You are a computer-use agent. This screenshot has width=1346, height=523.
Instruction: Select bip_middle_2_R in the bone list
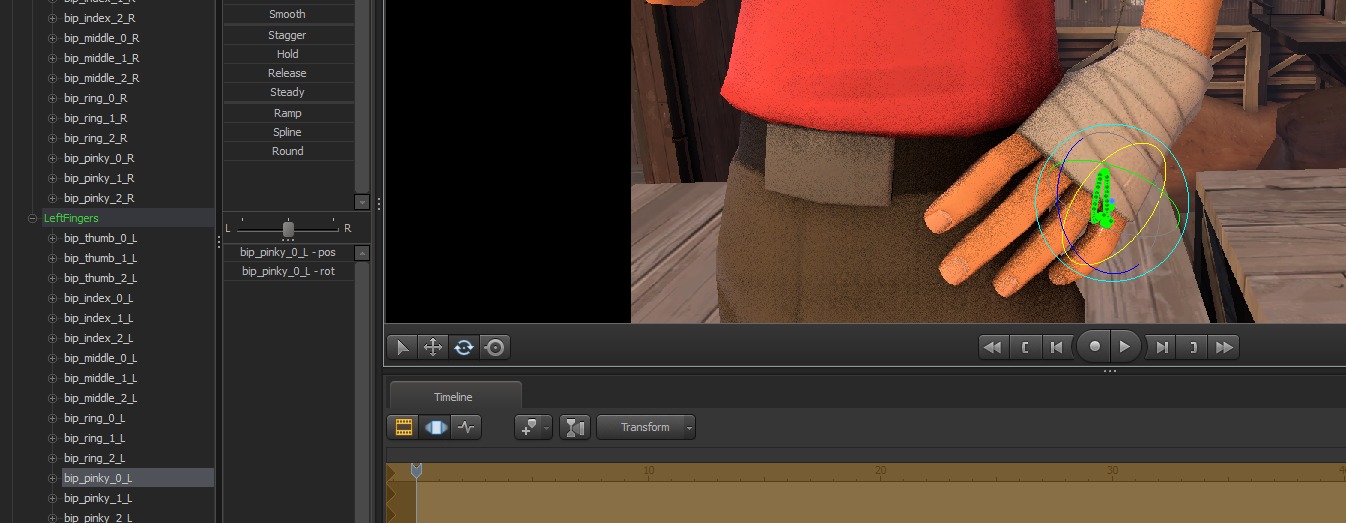[101, 78]
